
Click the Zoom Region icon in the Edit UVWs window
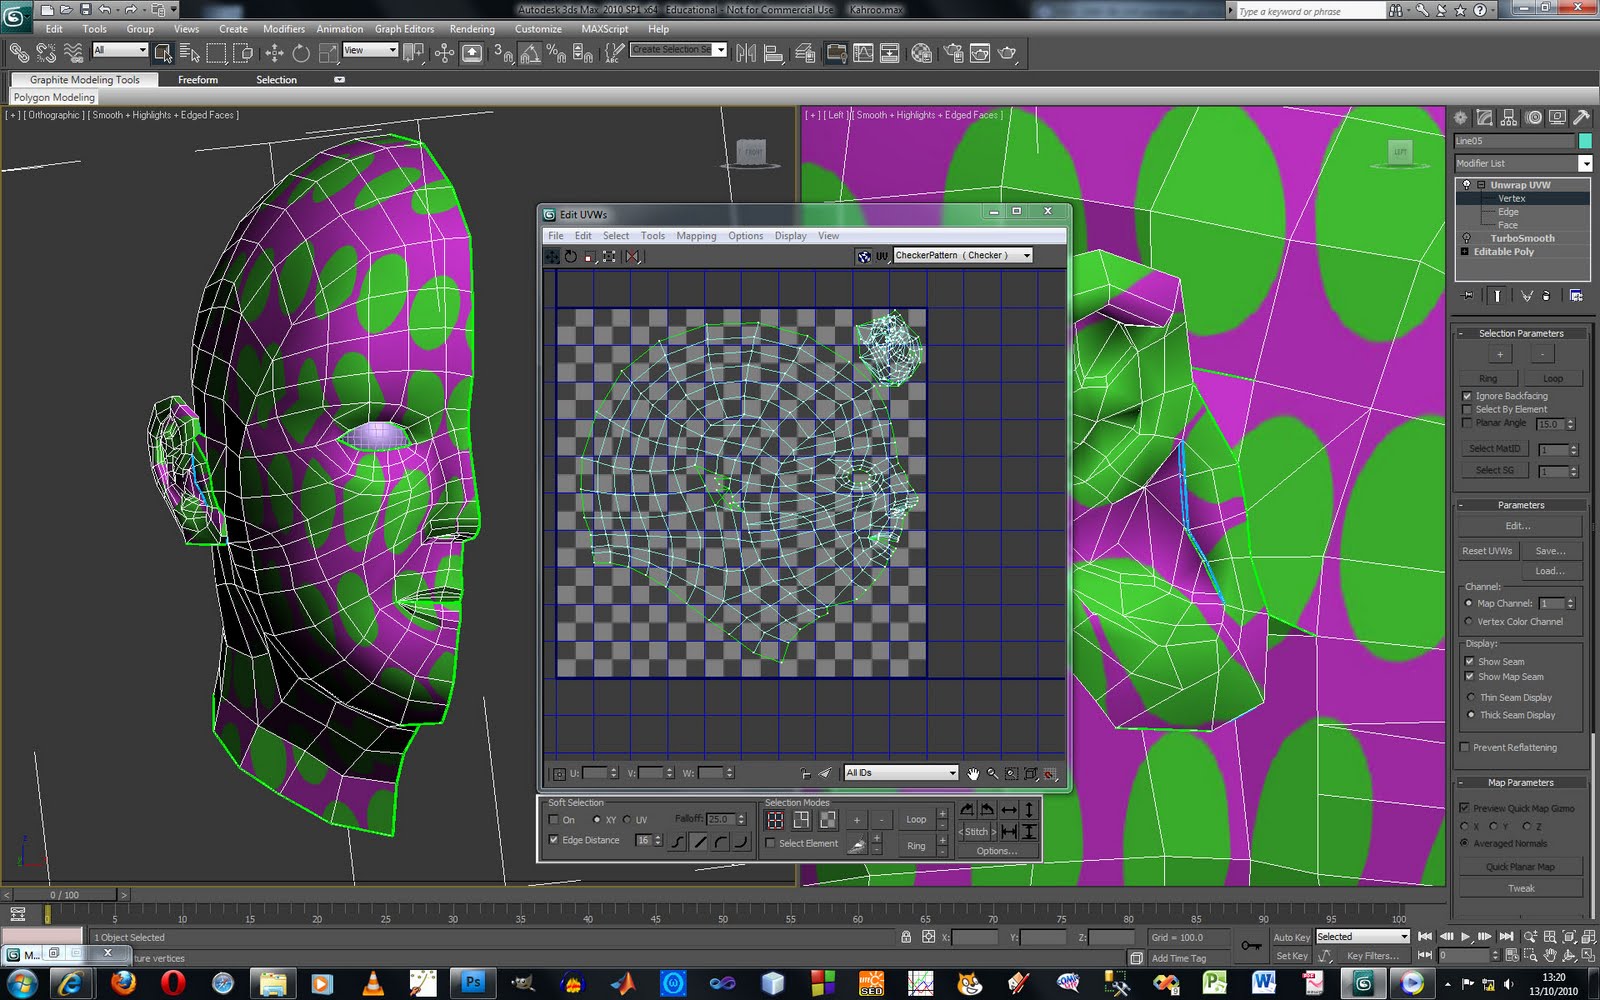click(1012, 773)
